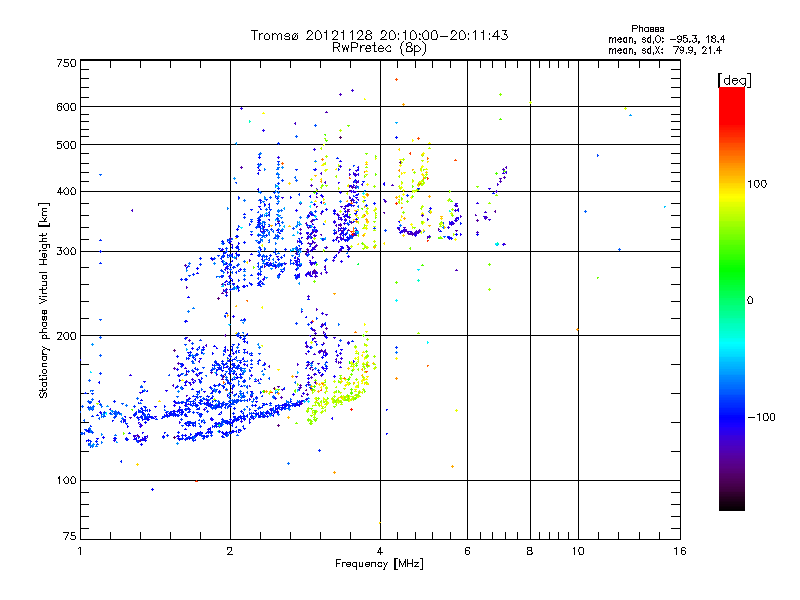This screenshot has width=800, height=600.
Task: Click the x-axis tick label '6'
Action: pyautogui.click(x=467, y=551)
